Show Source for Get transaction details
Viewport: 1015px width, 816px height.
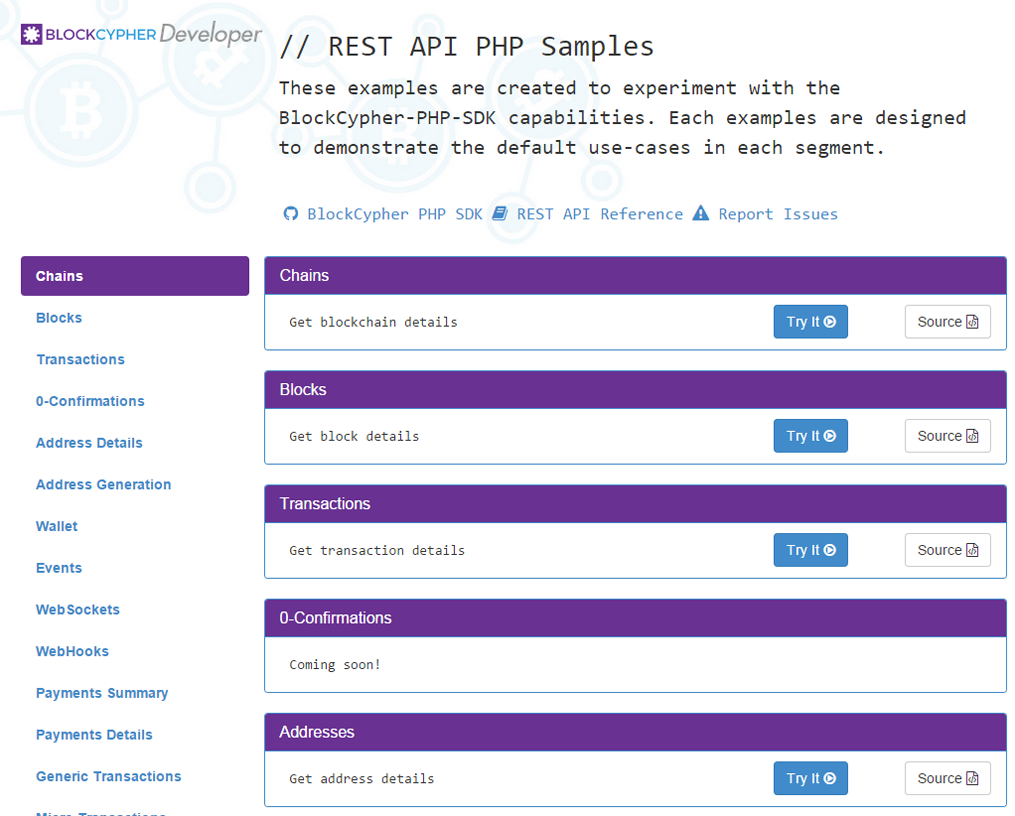click(947, 550)
